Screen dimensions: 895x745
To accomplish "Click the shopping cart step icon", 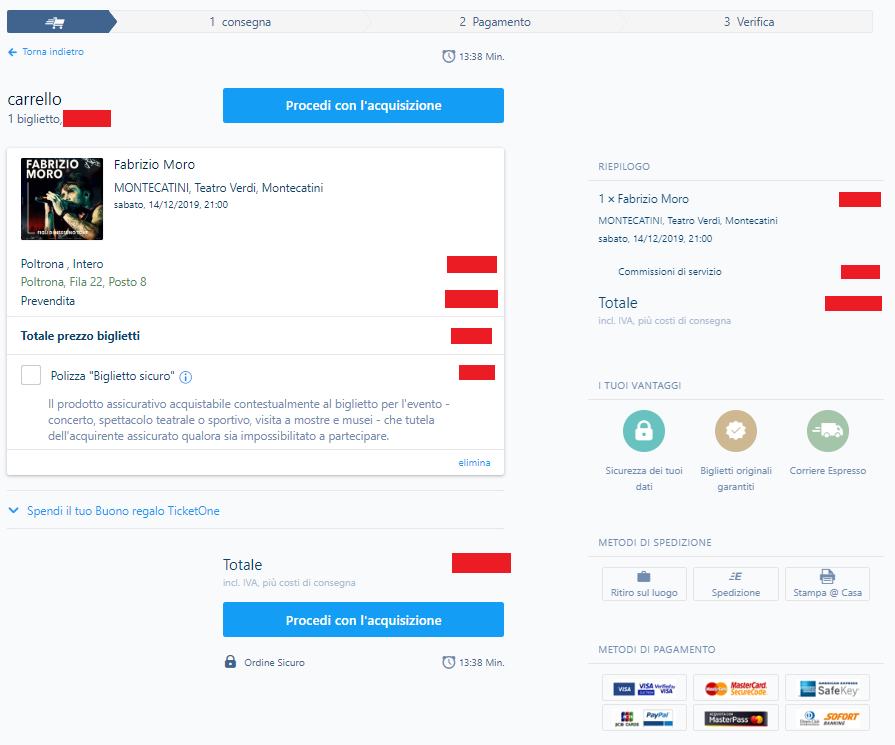I will 55,22.
